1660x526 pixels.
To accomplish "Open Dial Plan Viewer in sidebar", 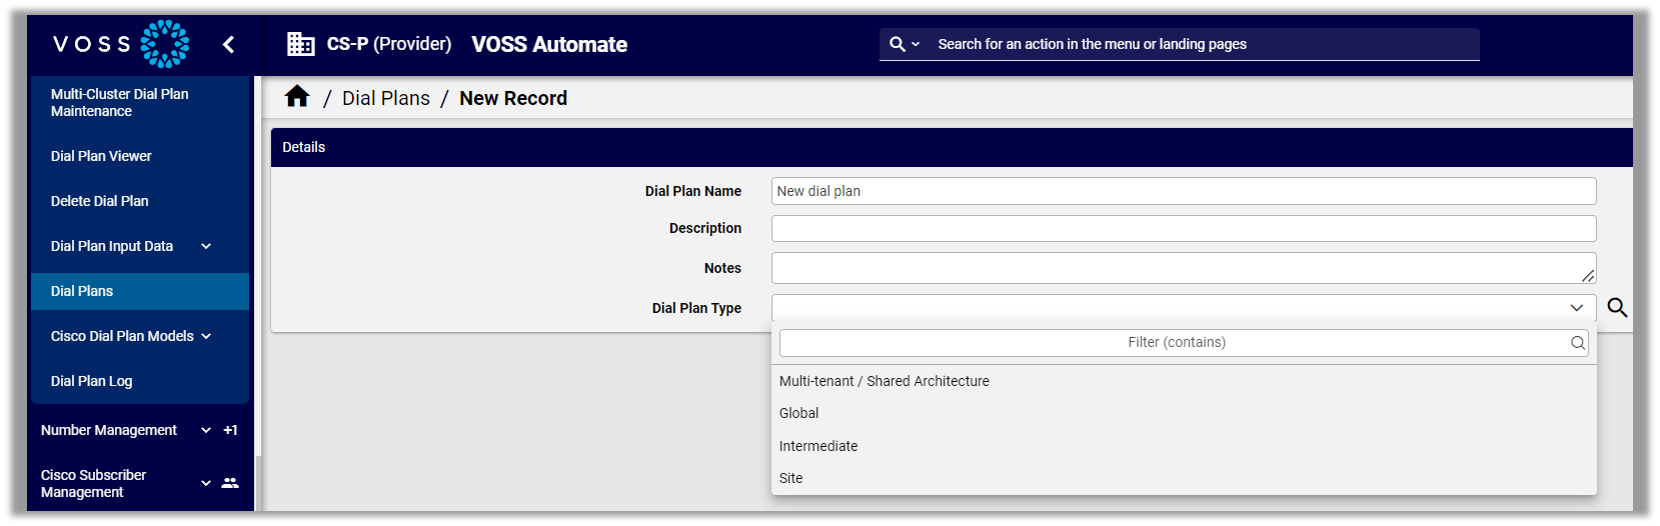I will (x=101, y=156).
